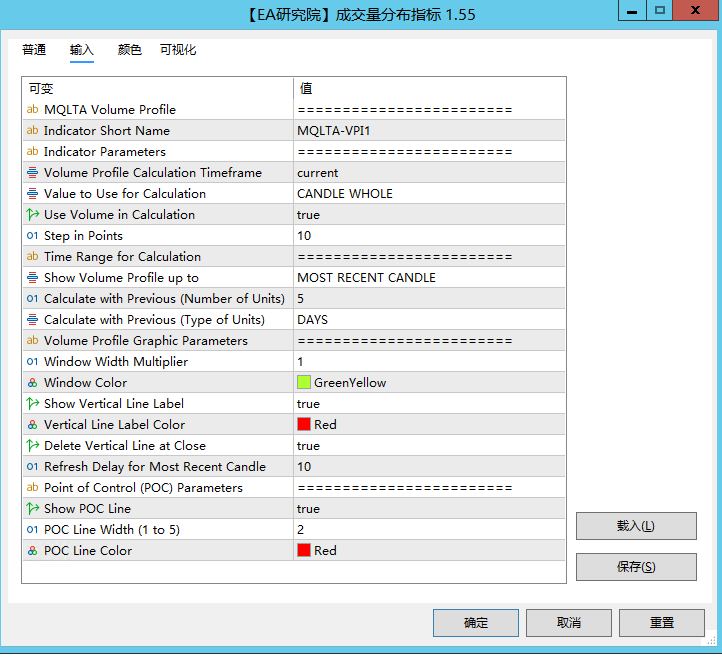Click the string icon beside Indicator Short Name
The height and width of the screenshot is (659, 722).
click(32, 131)
